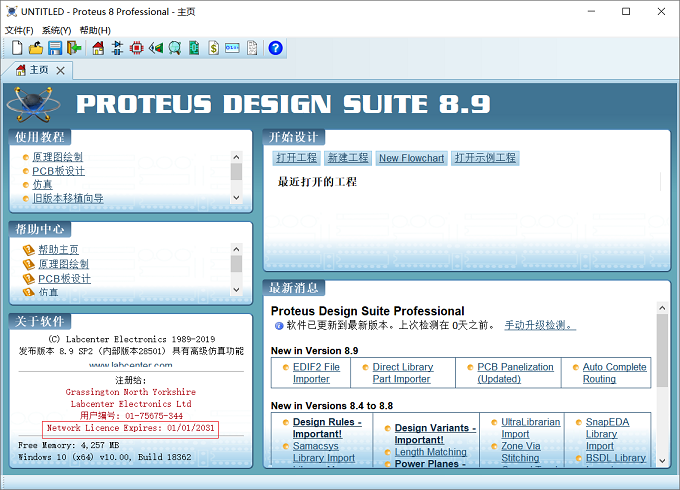Click the Proteus app icon in title bar

coord(12,12)
